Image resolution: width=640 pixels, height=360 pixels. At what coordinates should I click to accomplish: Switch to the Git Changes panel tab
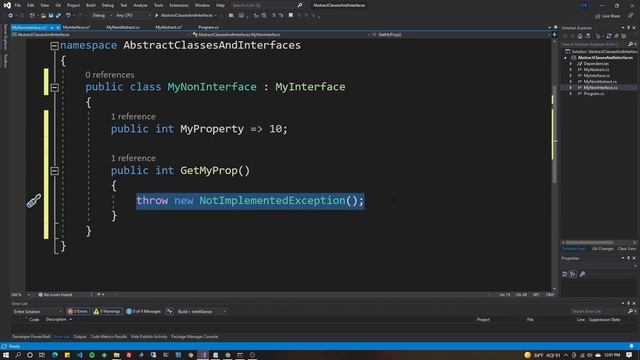point(602,249)
